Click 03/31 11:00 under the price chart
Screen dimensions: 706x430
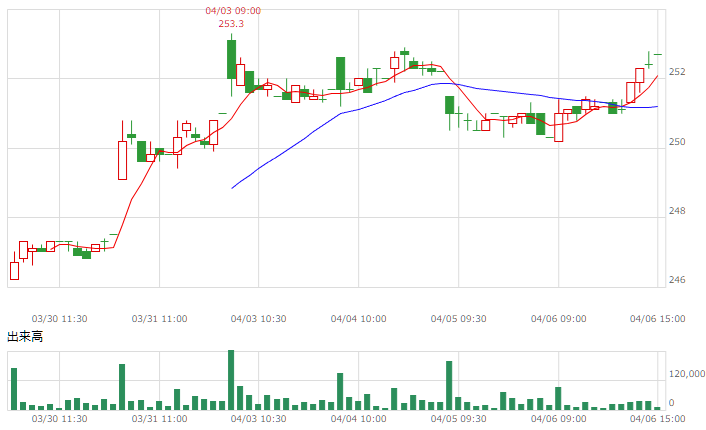point(159,319)
